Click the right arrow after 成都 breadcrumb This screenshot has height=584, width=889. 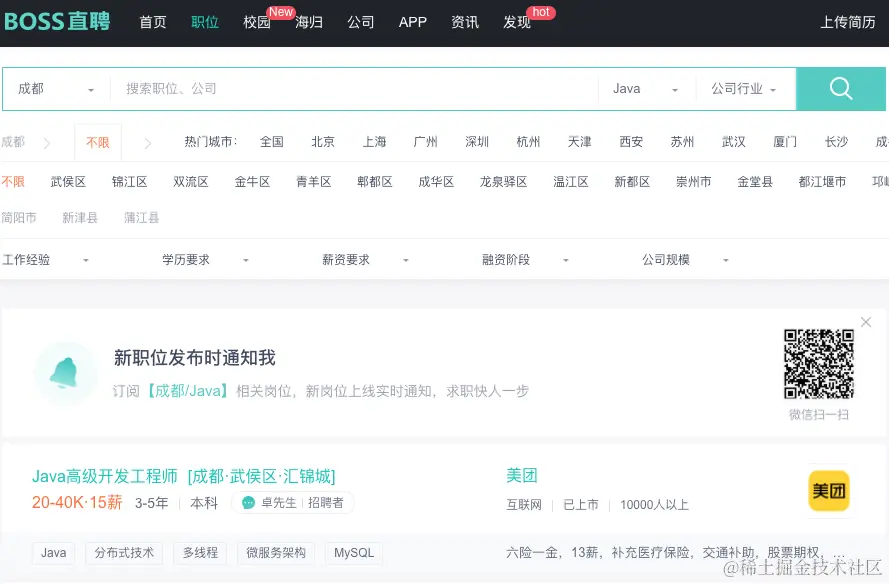tap(47, 143)
